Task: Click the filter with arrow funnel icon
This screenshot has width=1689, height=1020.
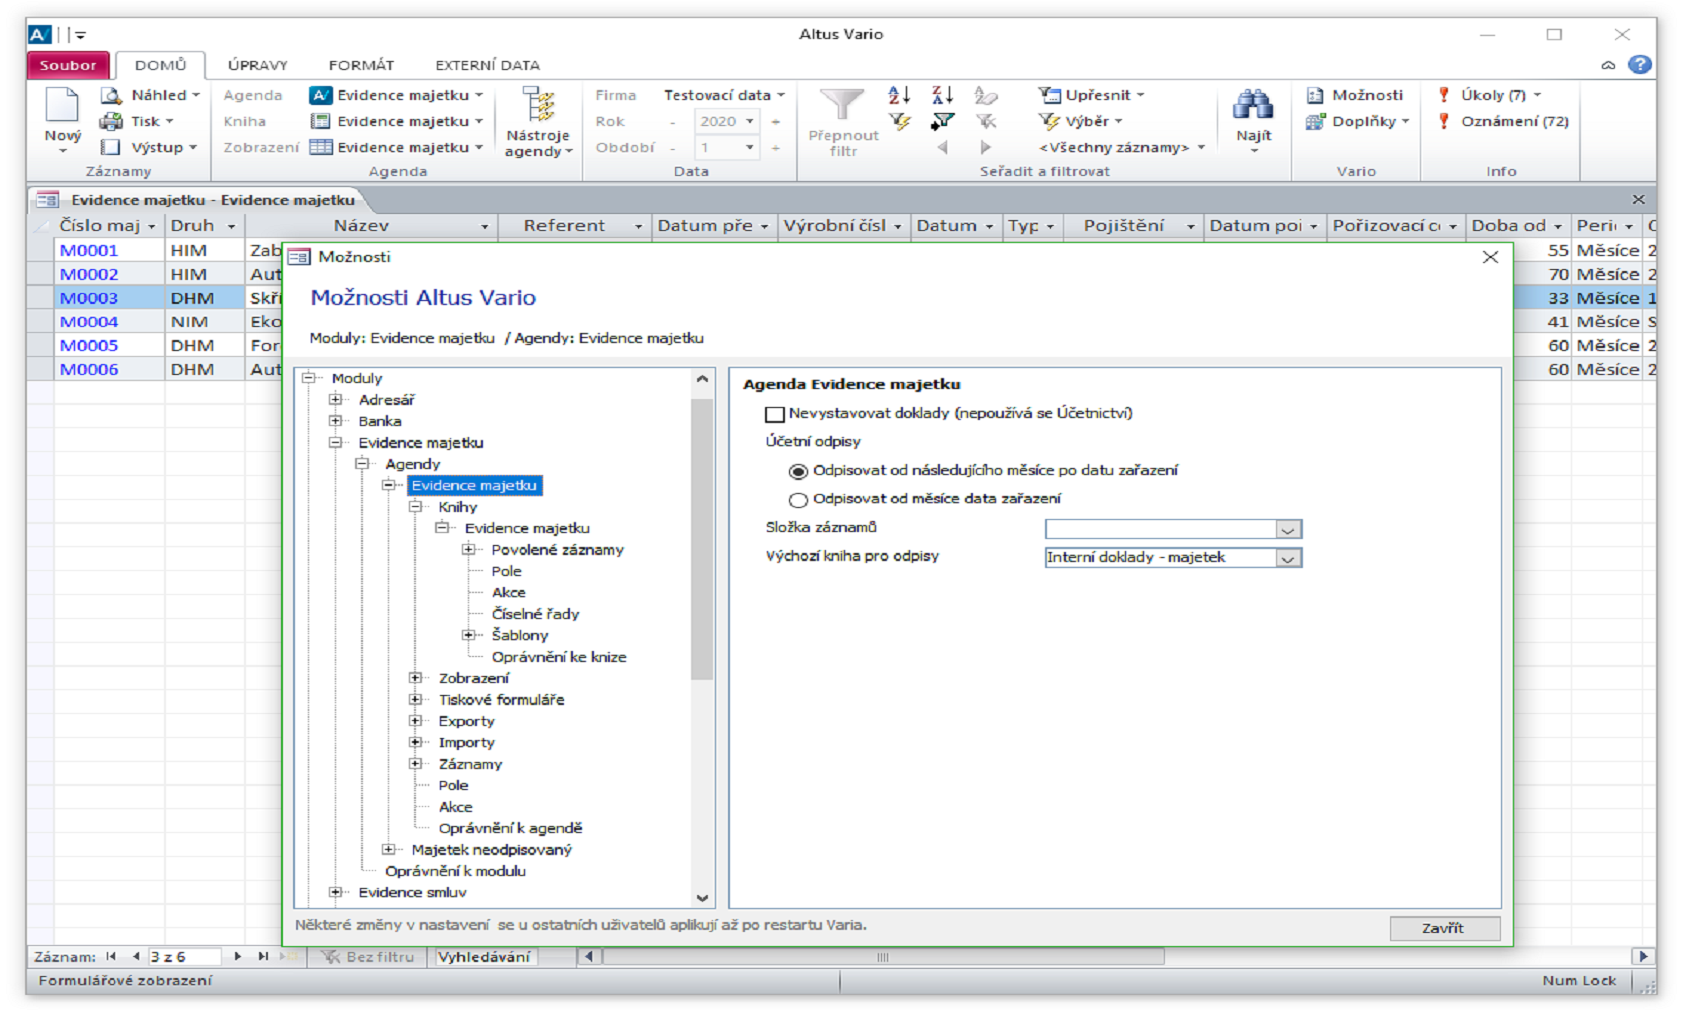Action: (942, 121)
